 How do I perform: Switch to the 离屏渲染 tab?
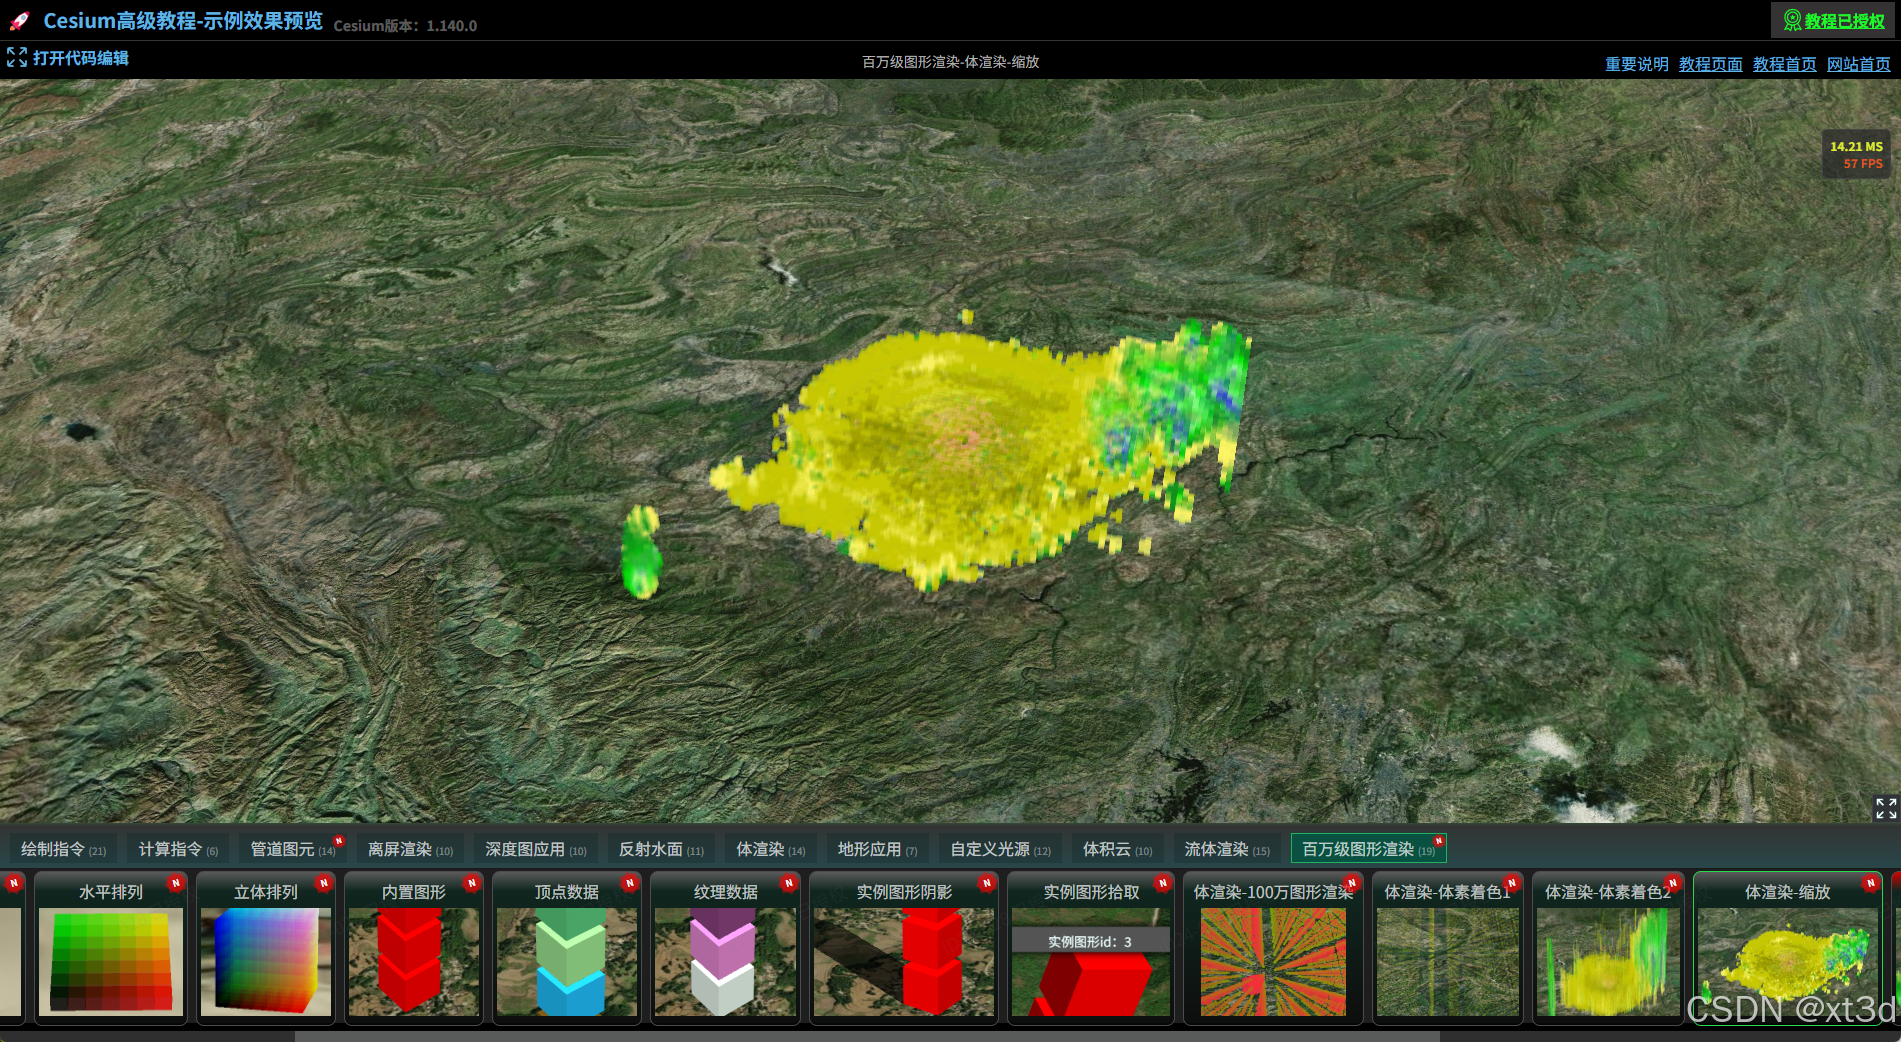(x=410, y=849)
